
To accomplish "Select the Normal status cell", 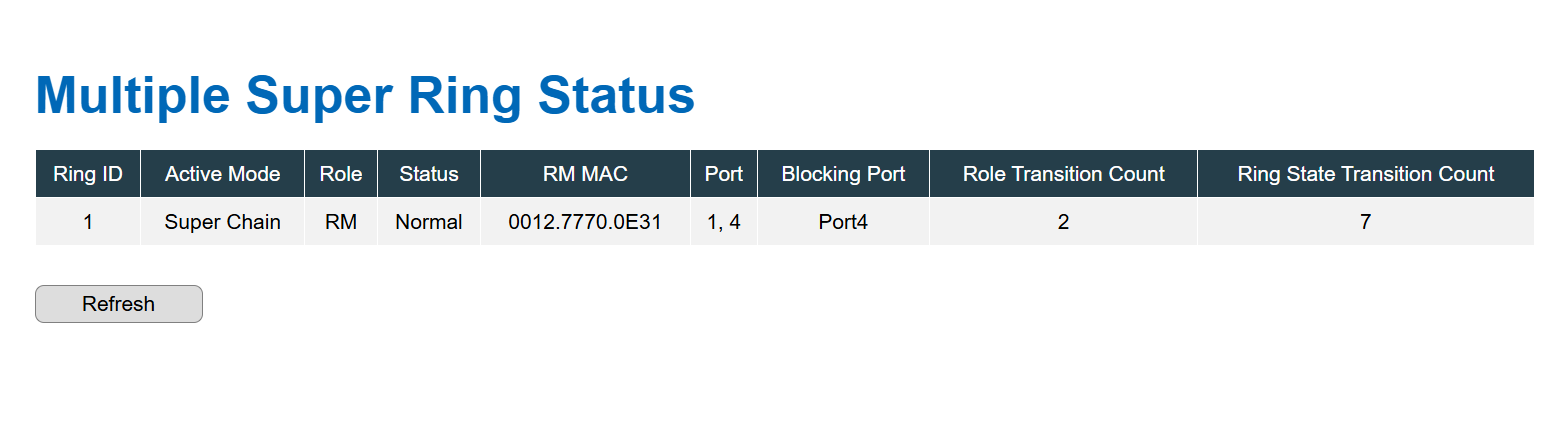I will pyautogui.click(x=429, y=222).
